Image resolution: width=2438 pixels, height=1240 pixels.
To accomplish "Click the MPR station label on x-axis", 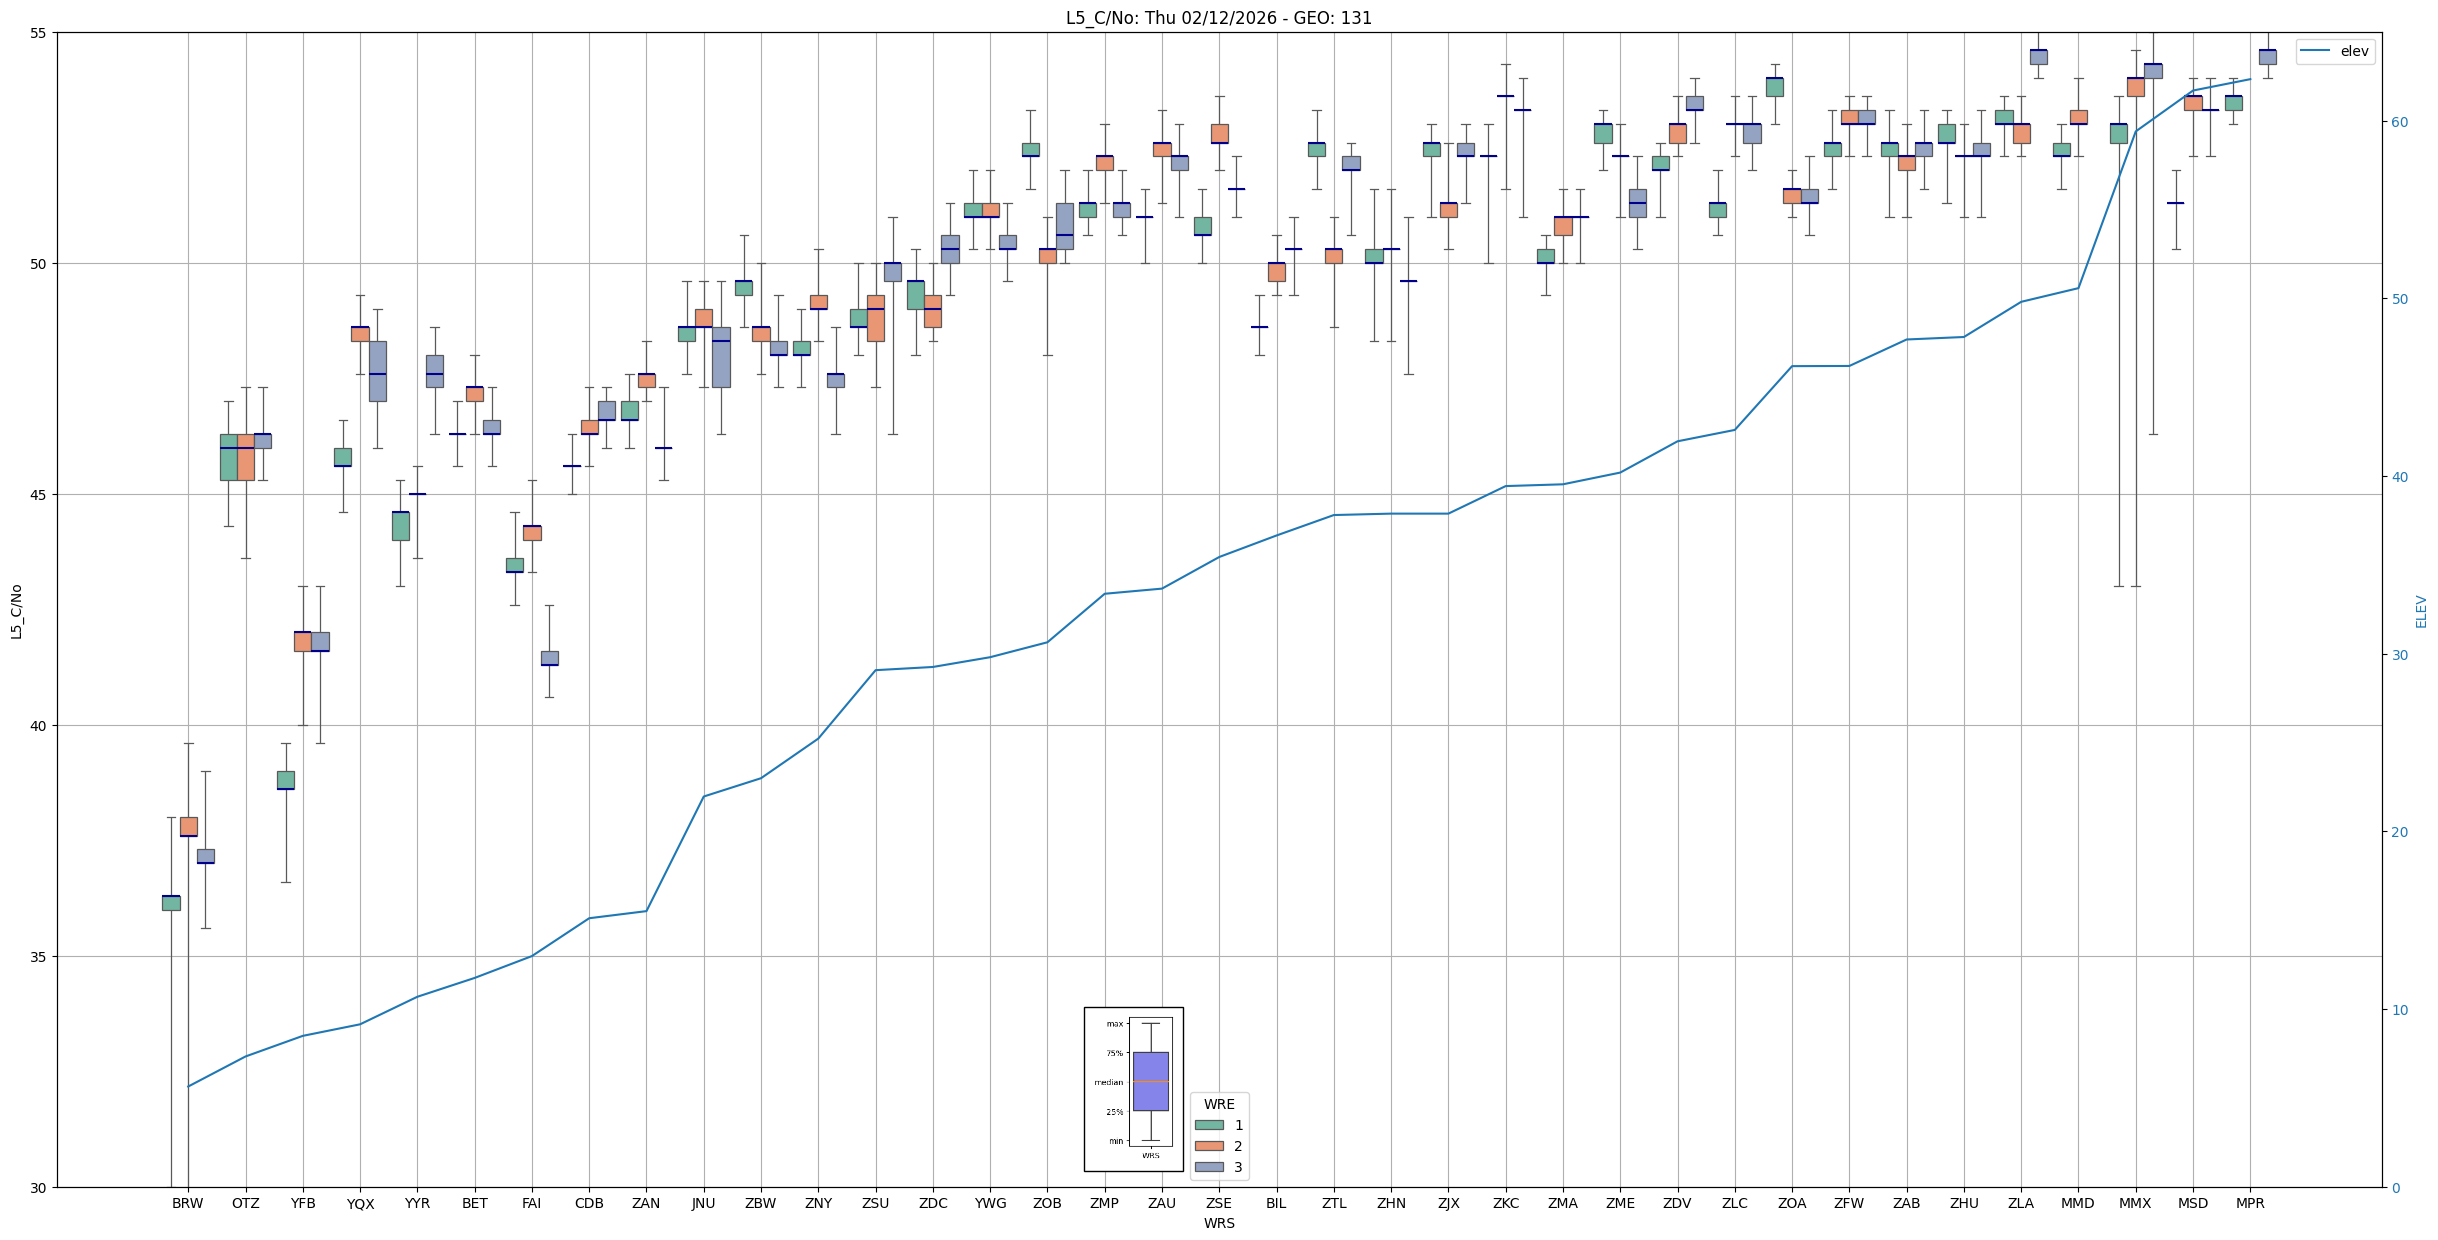I will pyautogui.click(x=2250, y=1203).
